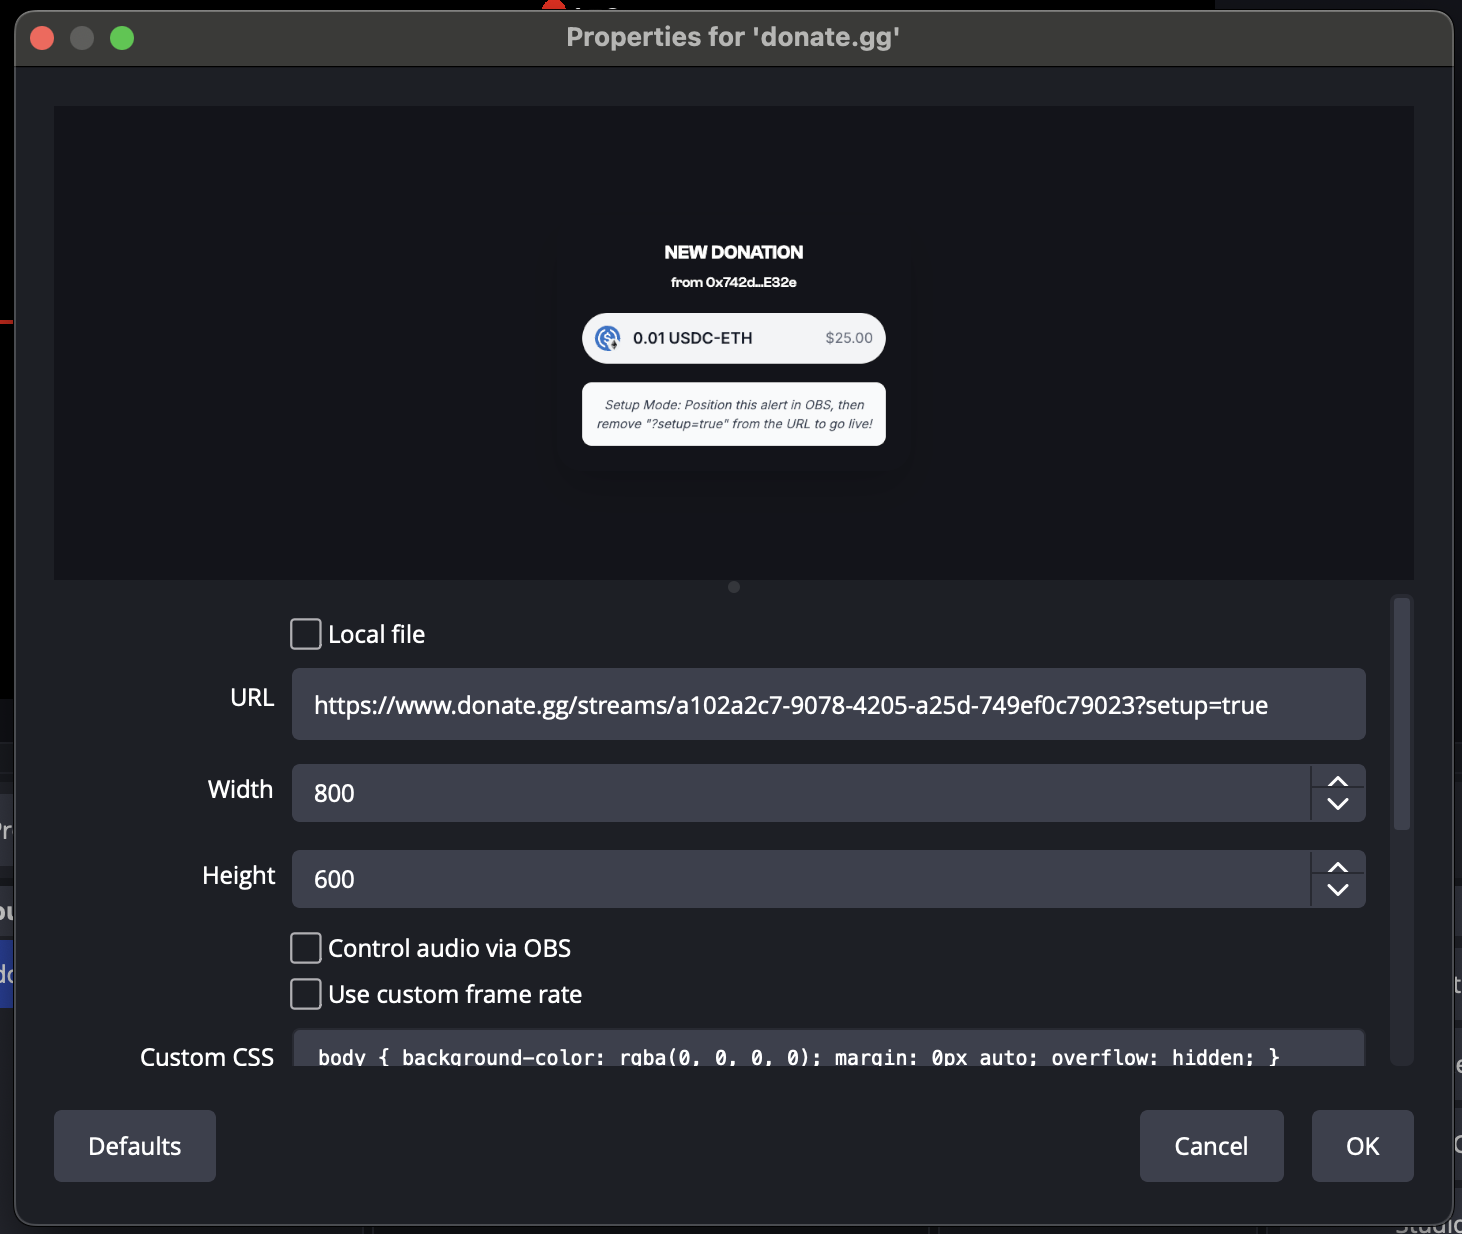
Task: Click the USDC-ETH coin icon in preview
Action: pos(608,338)
